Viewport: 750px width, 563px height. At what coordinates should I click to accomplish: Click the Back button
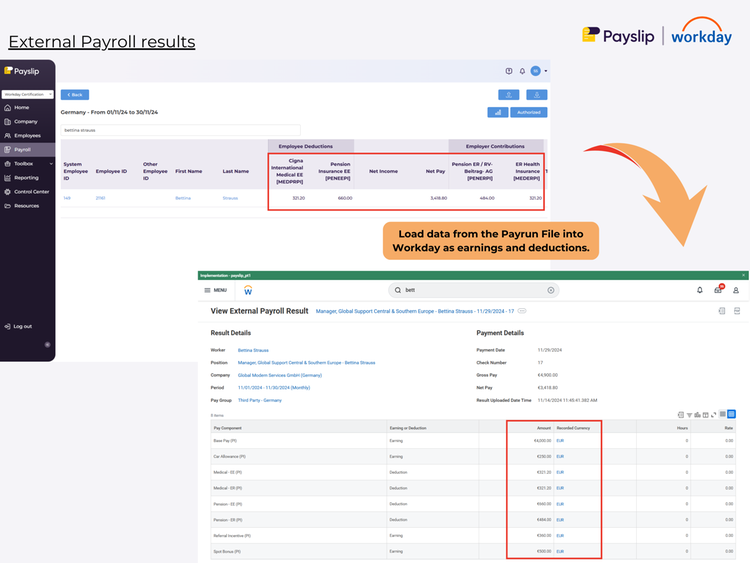[x=74, y=94]
